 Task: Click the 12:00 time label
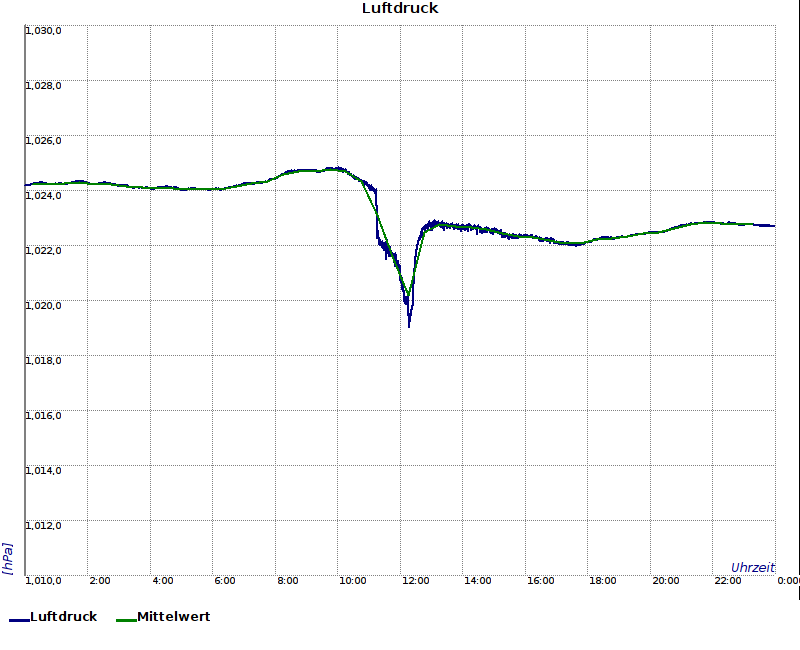[x=415, y=581]
